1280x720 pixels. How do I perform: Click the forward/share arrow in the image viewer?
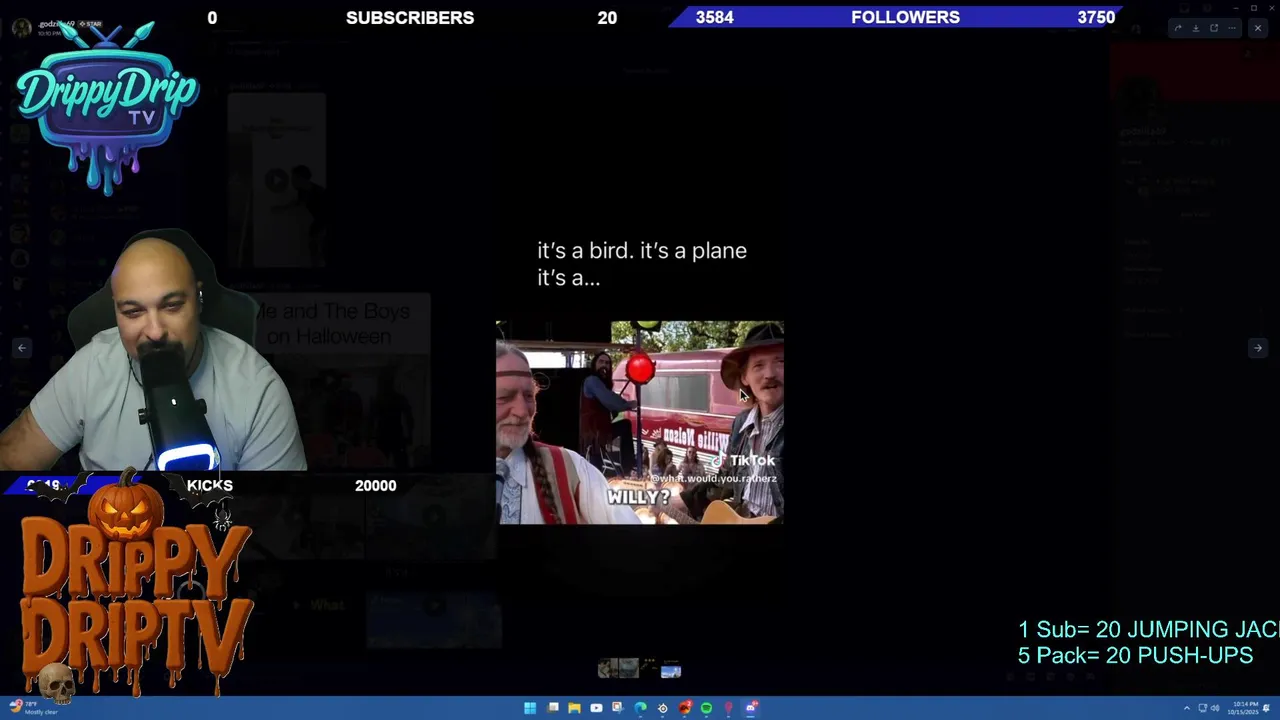(1178, 28)
